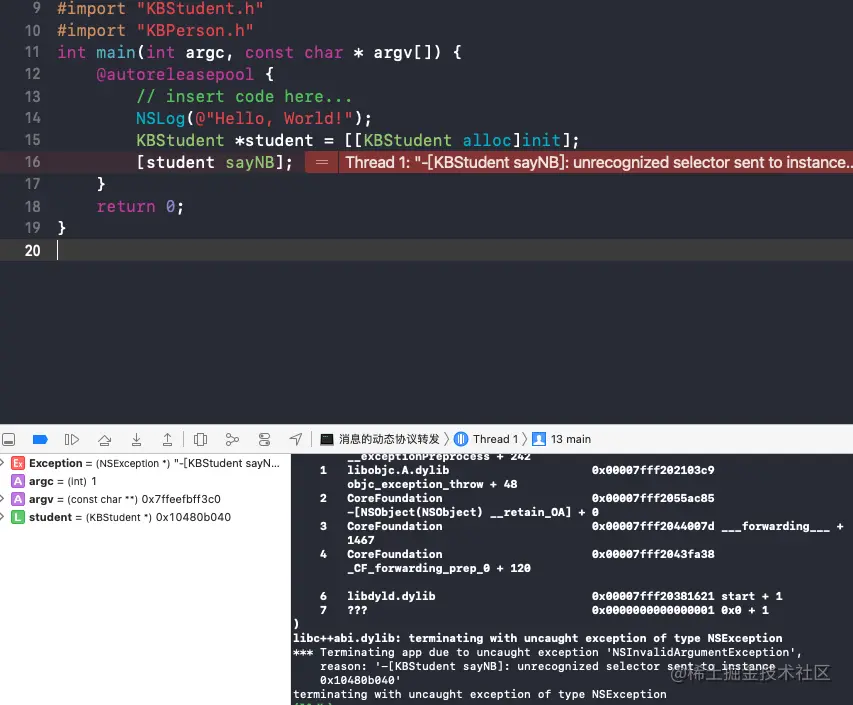The width and height of the screenshot is (853, 705).
Task: Click NSInvalidArgumentException text in console
Action: [703, 652]
